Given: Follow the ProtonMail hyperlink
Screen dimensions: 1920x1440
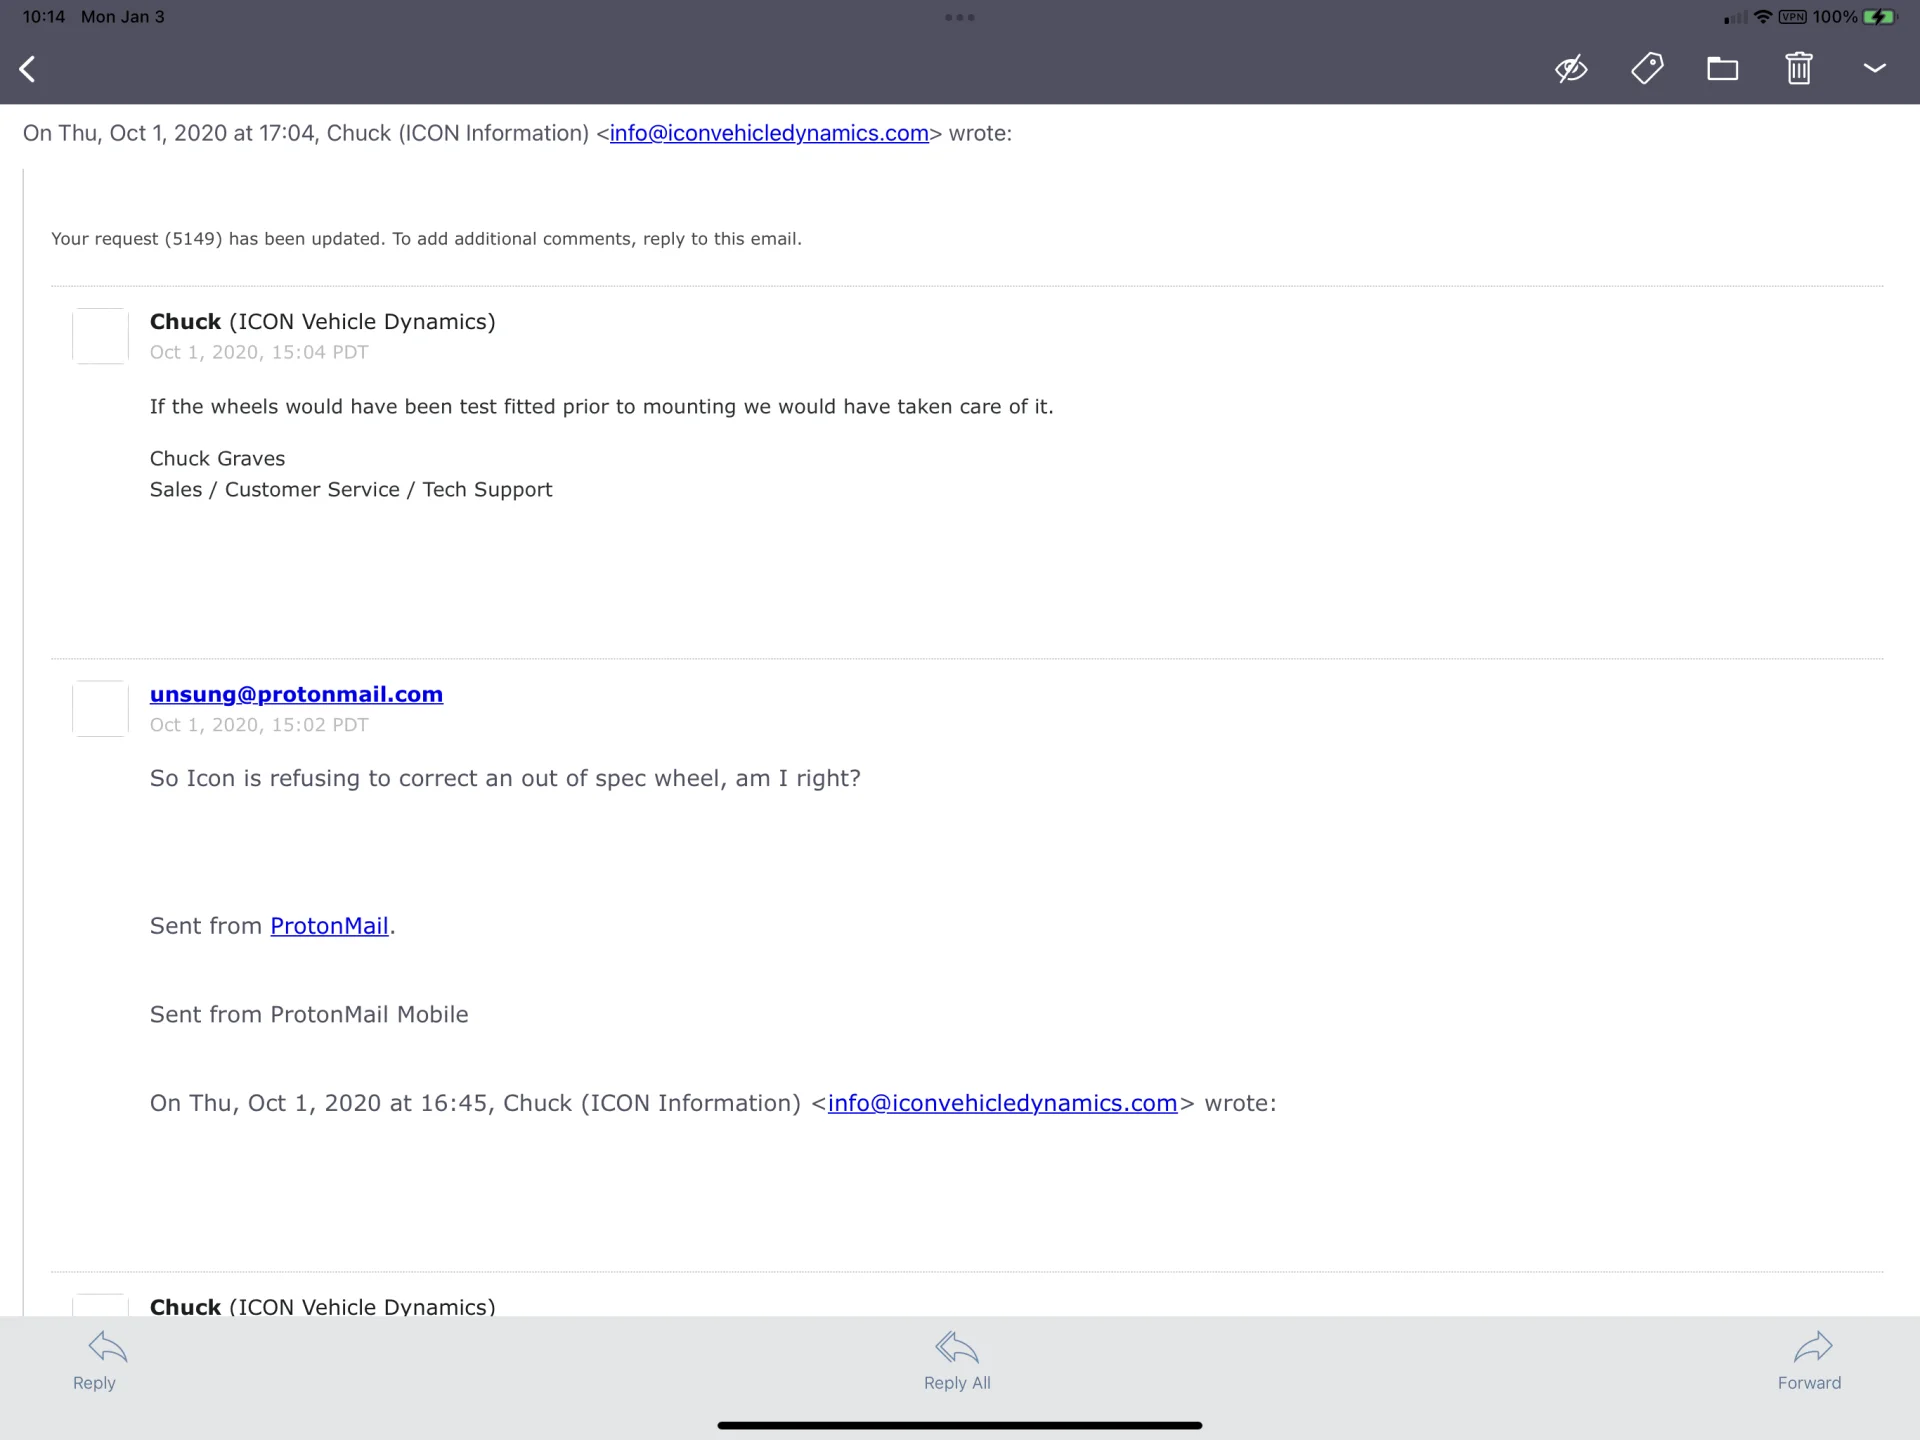Looking at the screenshot, I should point(329,926).
